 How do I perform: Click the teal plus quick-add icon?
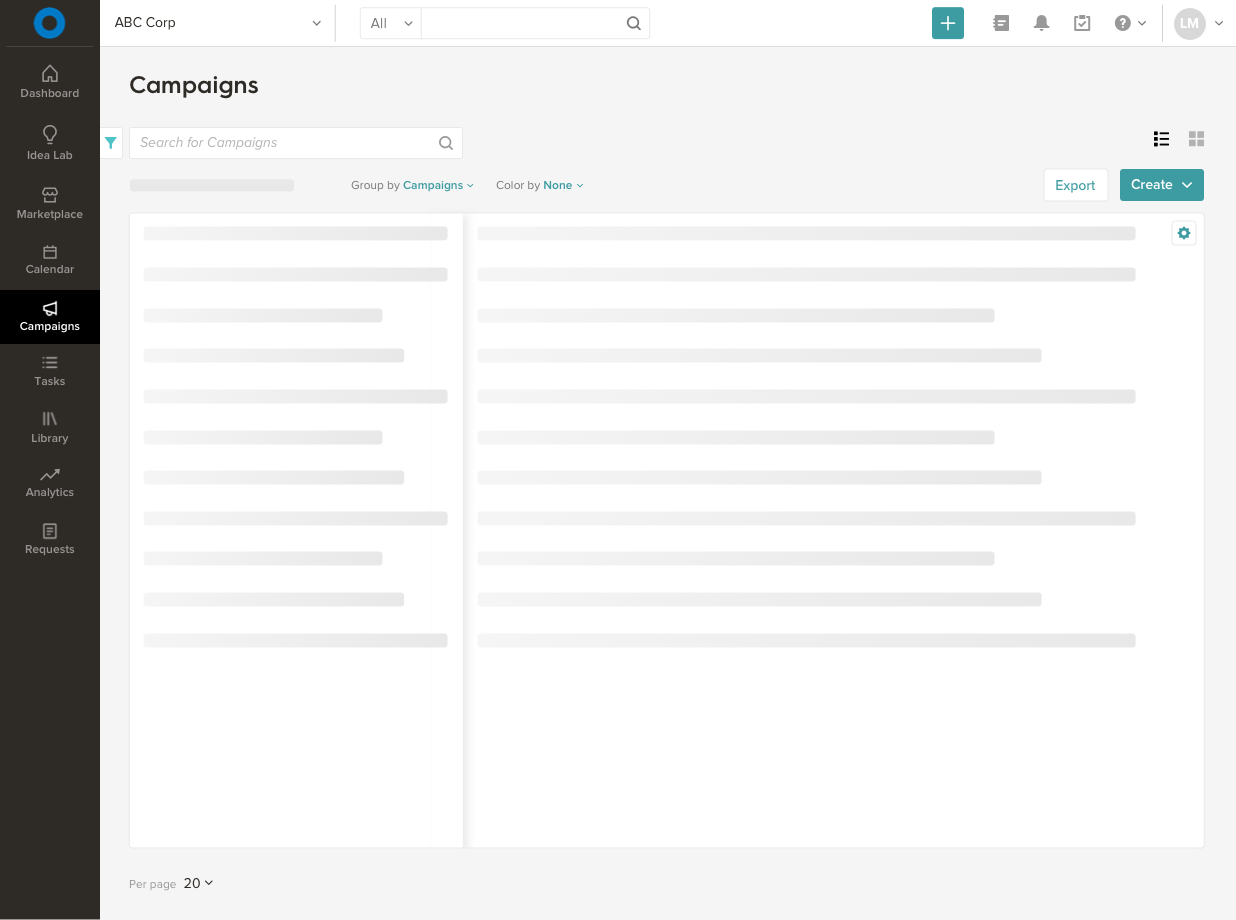coord(947,23)
